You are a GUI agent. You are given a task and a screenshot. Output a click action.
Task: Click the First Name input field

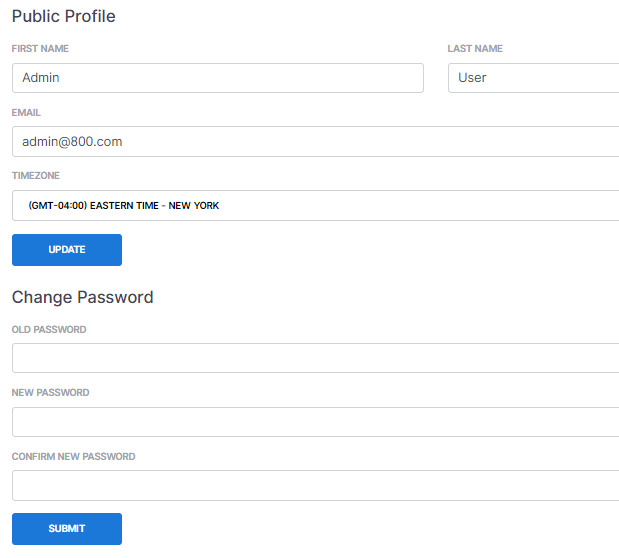(217, 78)
